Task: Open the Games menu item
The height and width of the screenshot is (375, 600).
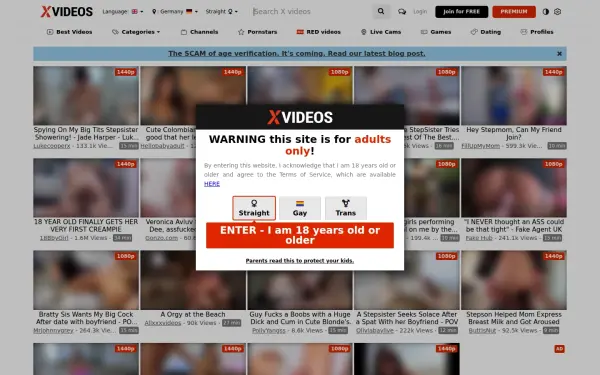Action: click(436, 32)
